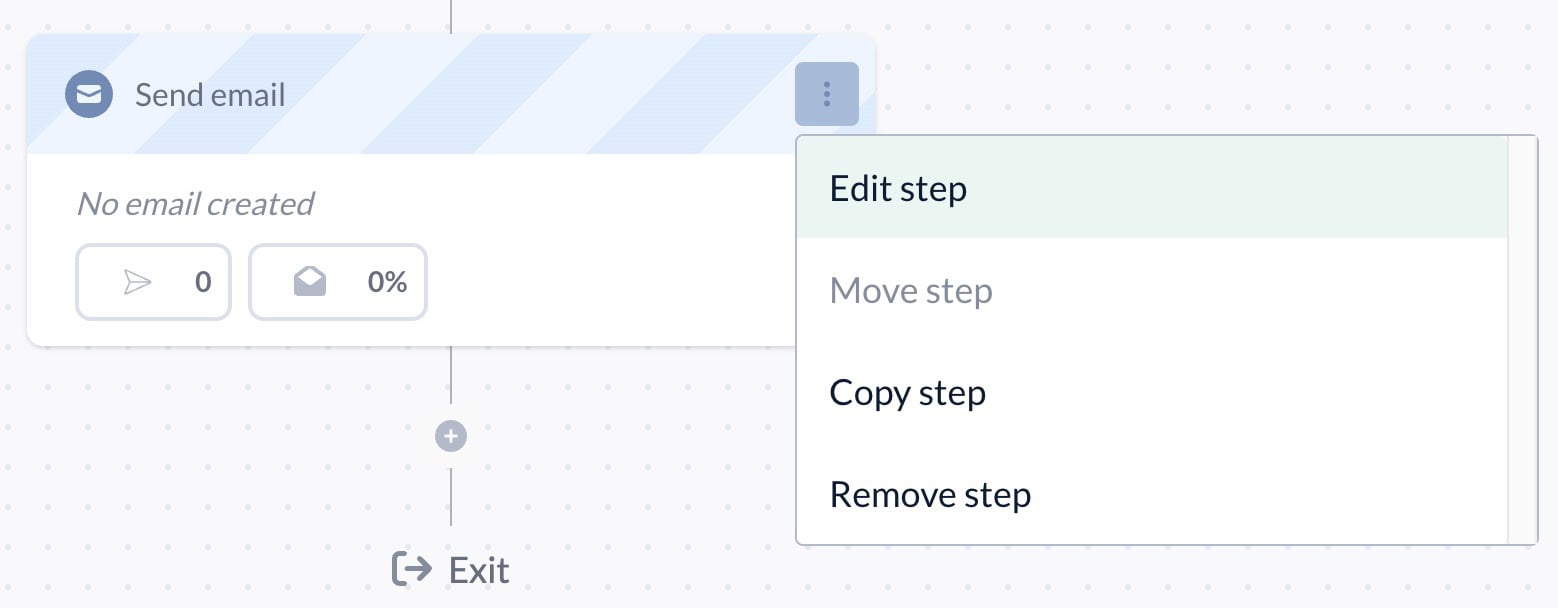The height and width of the screenshot is (608, 1558).
Task: Choose Move step in the menu
Action: (911, 291)
